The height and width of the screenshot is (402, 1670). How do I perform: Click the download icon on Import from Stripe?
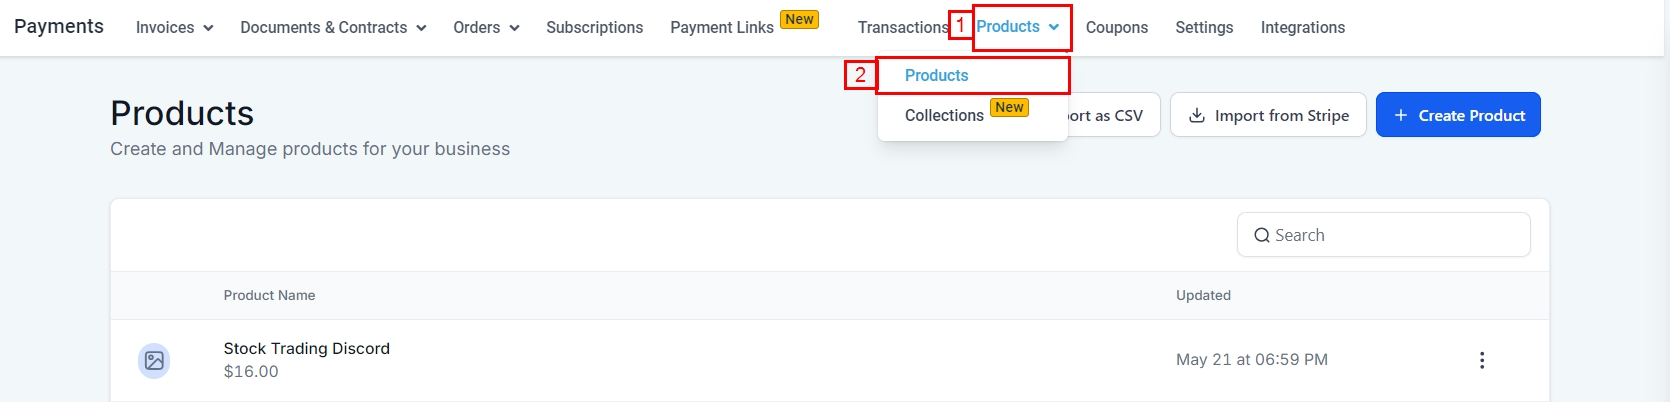[x=1196, y=116]
